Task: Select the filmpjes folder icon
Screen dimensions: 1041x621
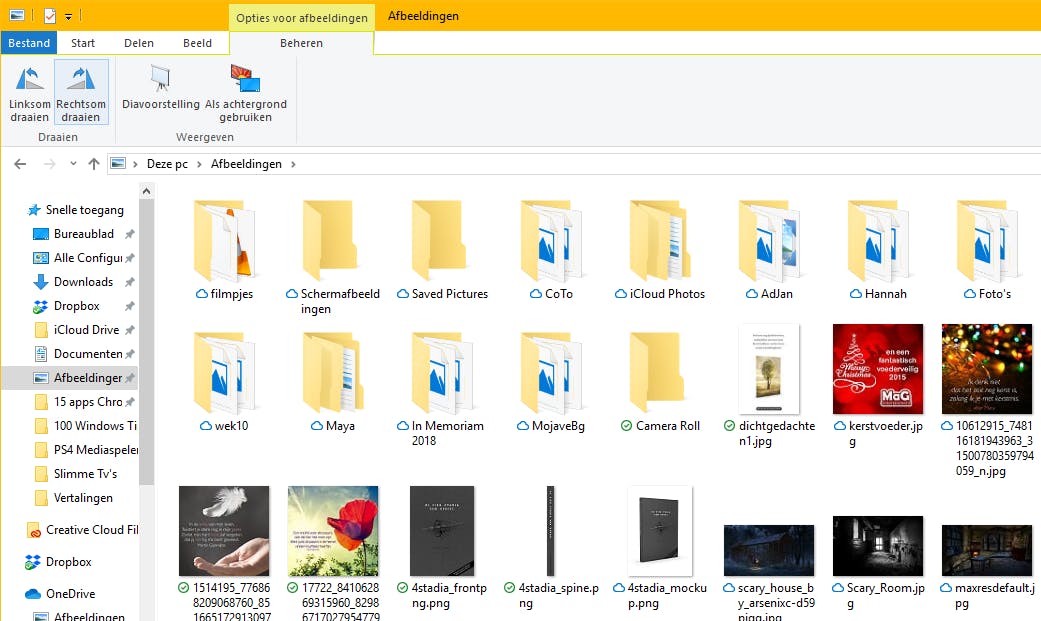Action: pyautogui.click(x=224, y=240)
